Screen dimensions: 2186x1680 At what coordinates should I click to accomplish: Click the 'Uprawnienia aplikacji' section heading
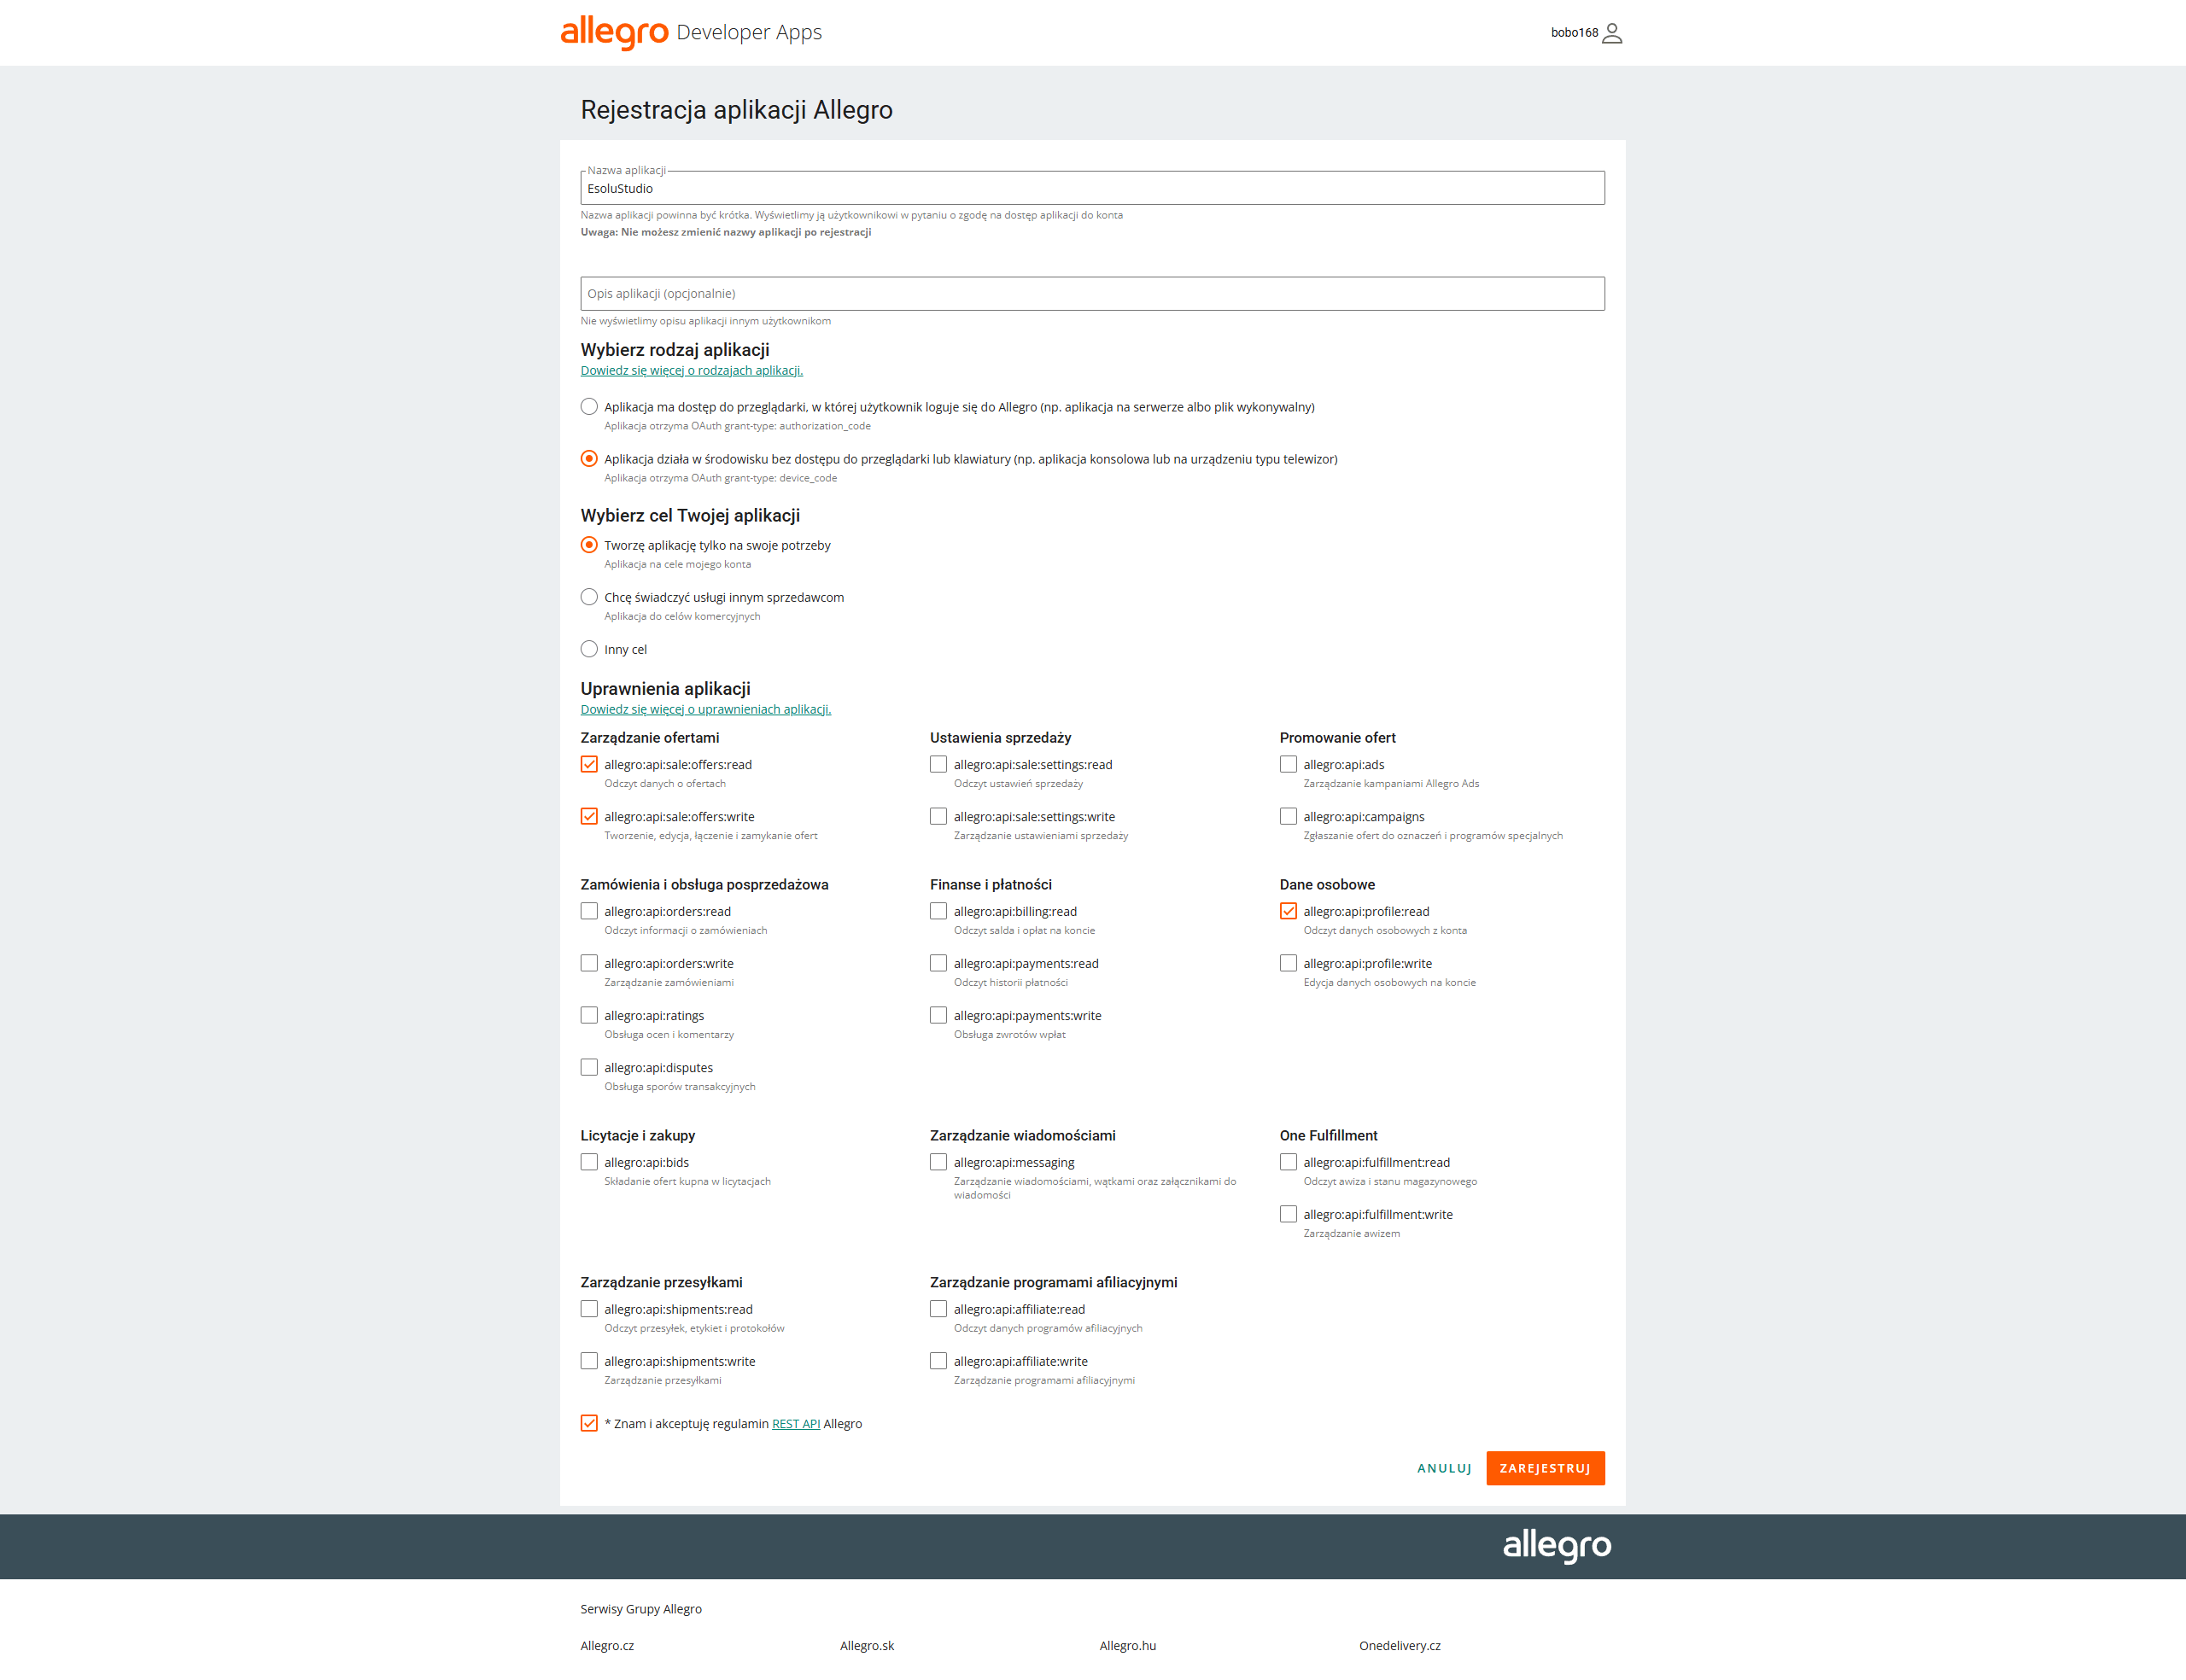(x=665, y=688)
